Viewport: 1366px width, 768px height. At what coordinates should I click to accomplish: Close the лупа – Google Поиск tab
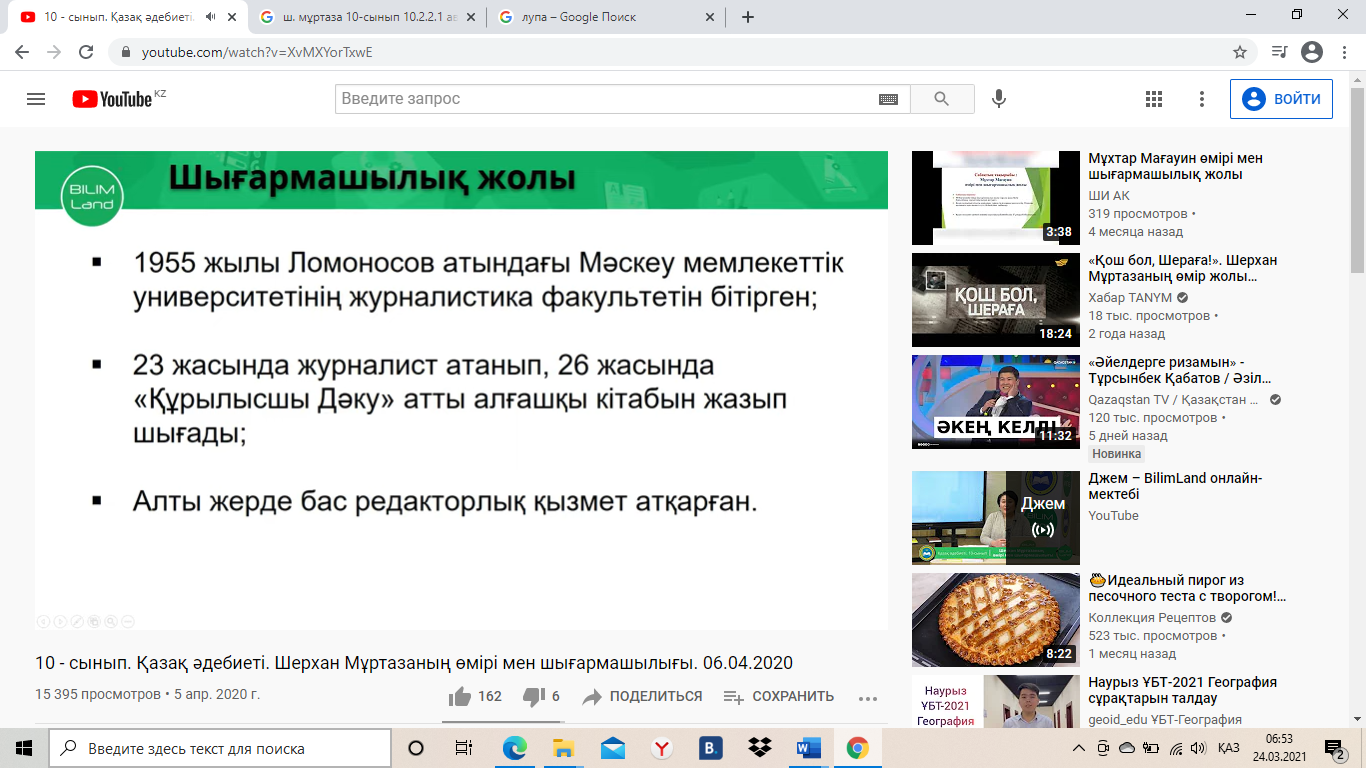click(710, 17)
